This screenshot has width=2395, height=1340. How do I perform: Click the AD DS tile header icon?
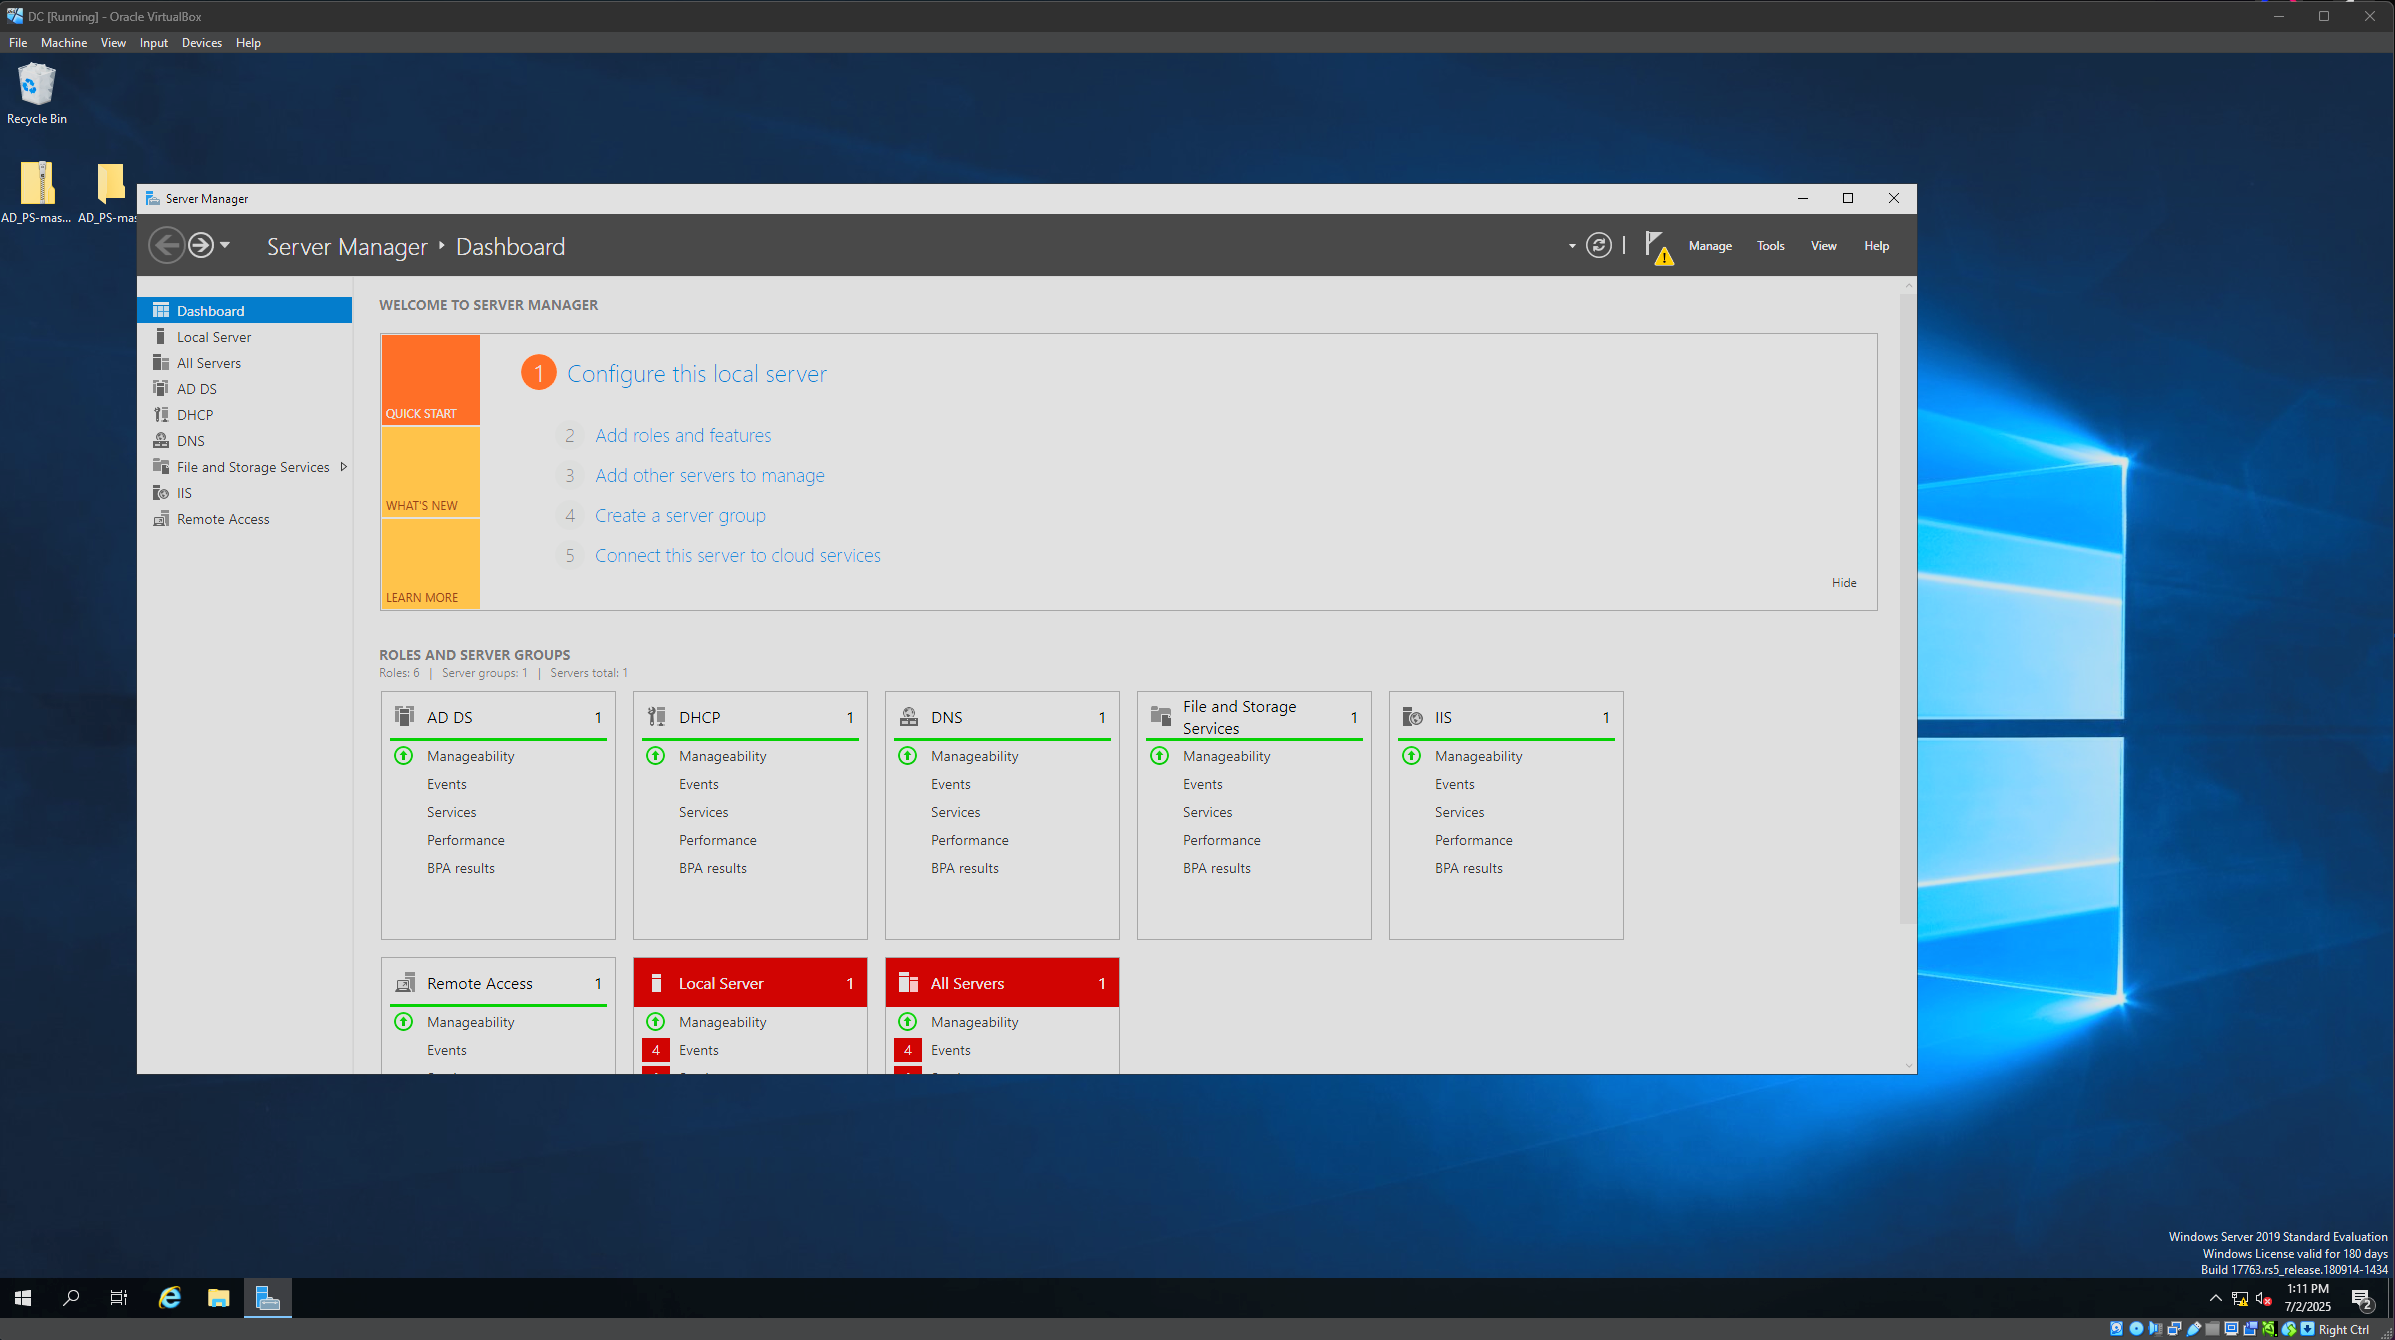pos(404,716)
